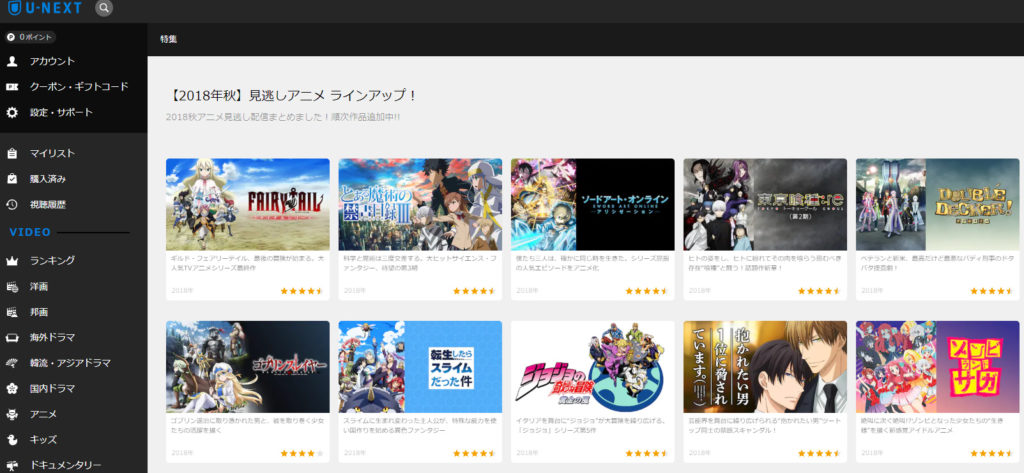Open 韓流・アジアドラマ category
This screenshot has height=473, width=1024.
point(70,363)
